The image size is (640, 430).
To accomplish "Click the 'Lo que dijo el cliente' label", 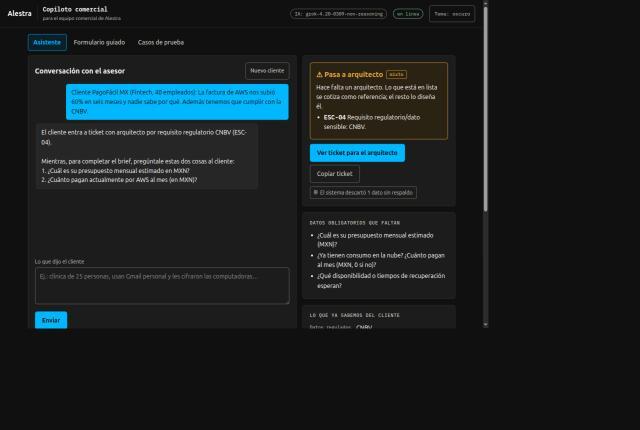I will tap(60, 262).
